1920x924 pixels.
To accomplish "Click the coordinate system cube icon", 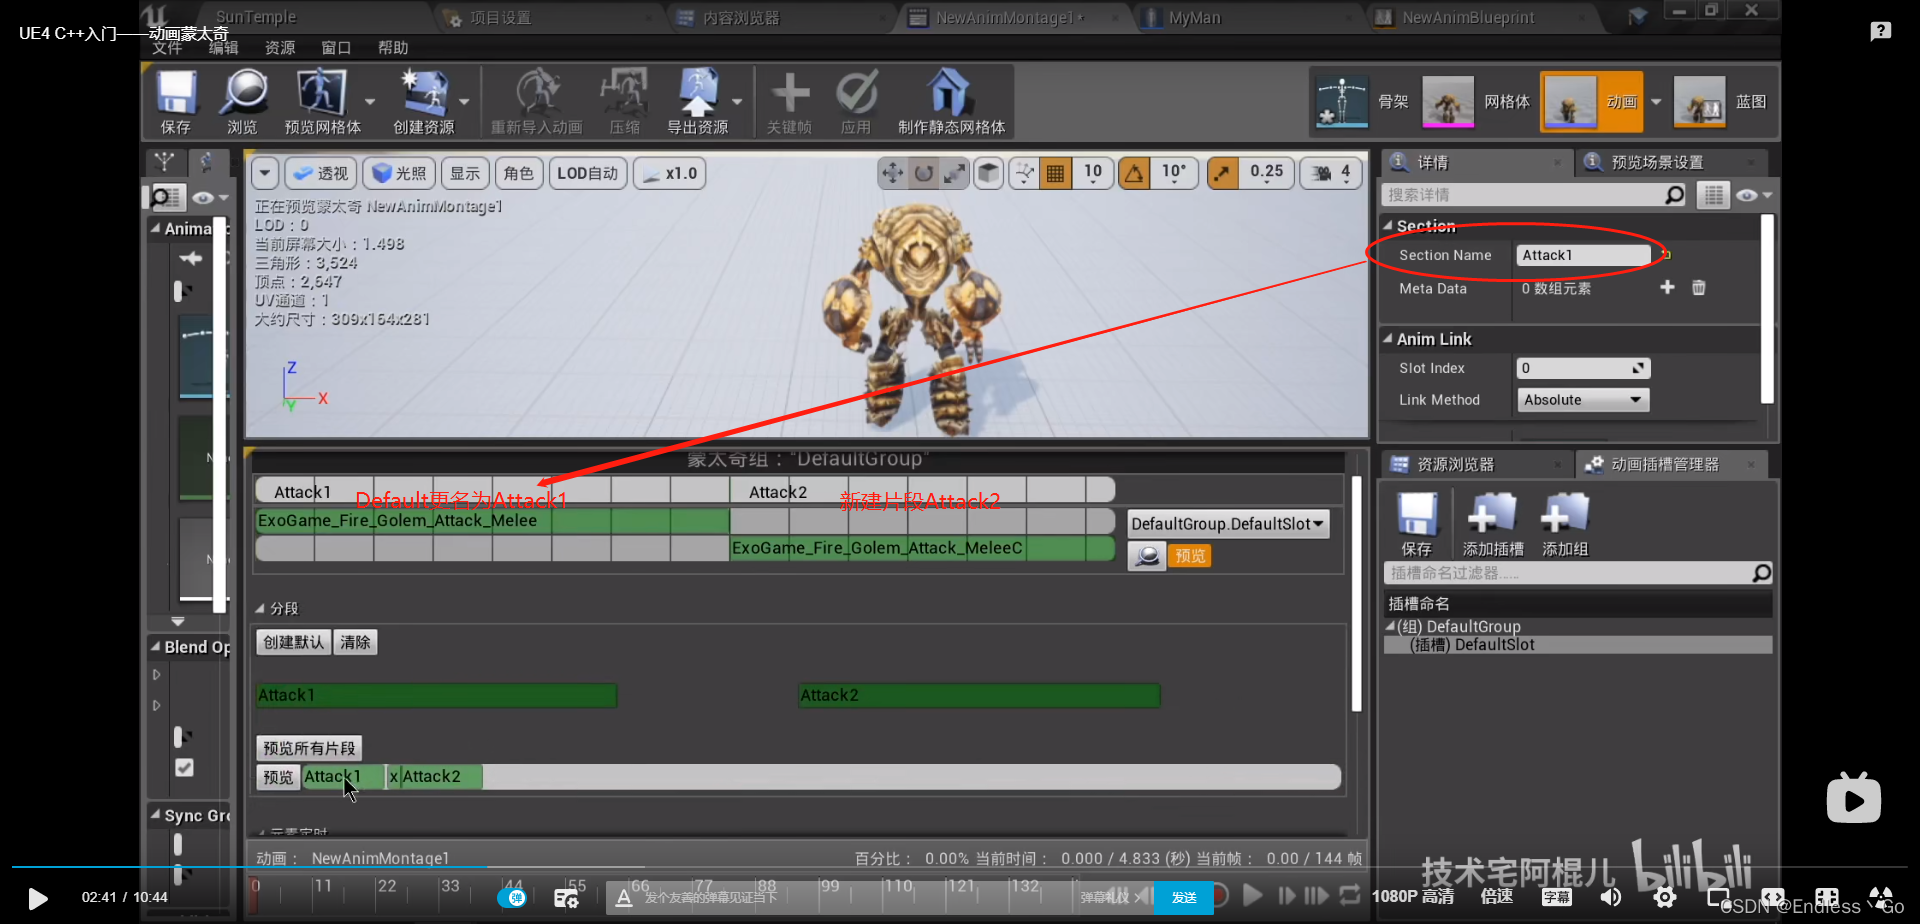I will 989,173.
